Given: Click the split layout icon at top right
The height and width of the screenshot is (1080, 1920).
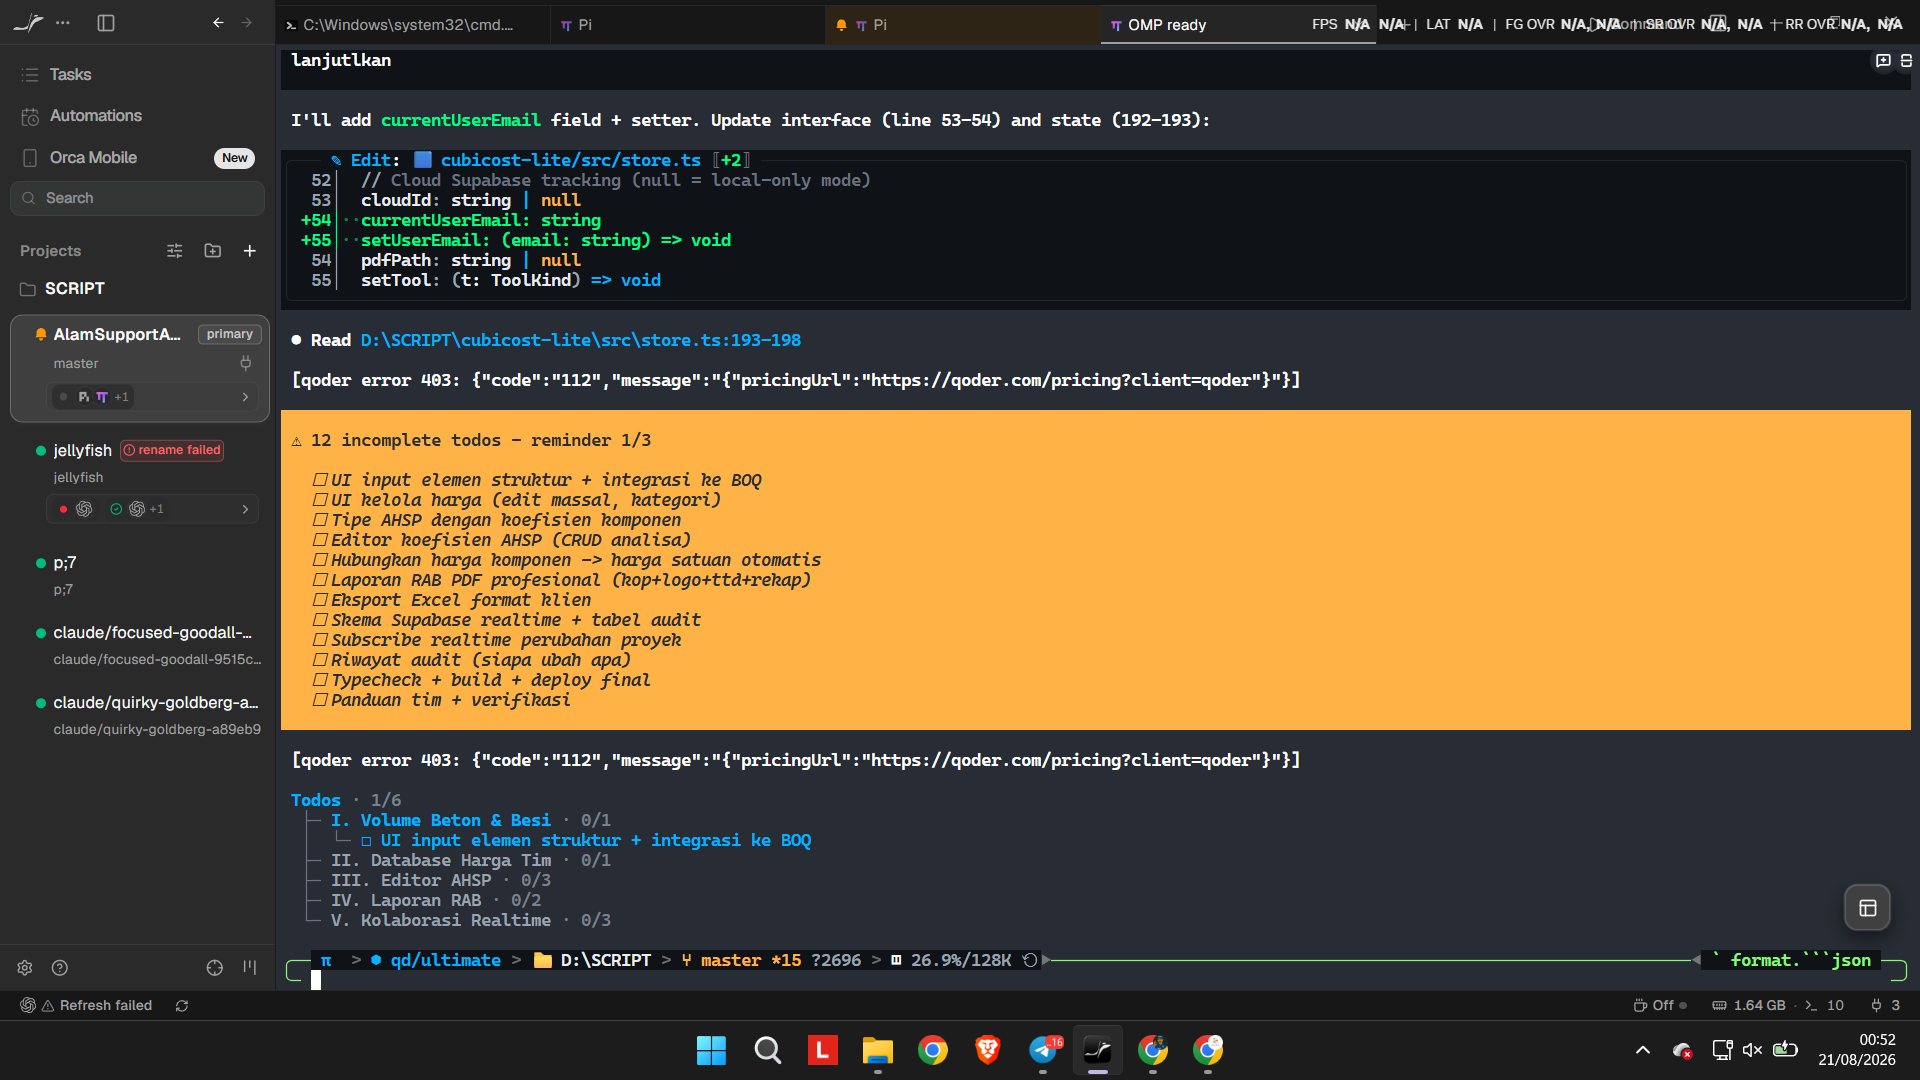Looking at the screenshot, I should [1906, 61].
